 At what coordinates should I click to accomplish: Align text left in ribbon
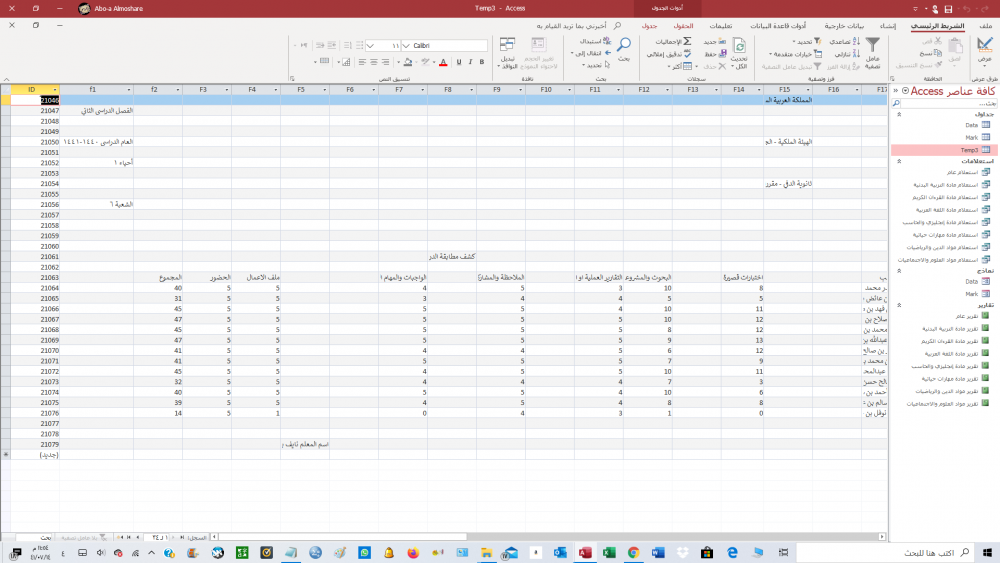coord(362,62)
